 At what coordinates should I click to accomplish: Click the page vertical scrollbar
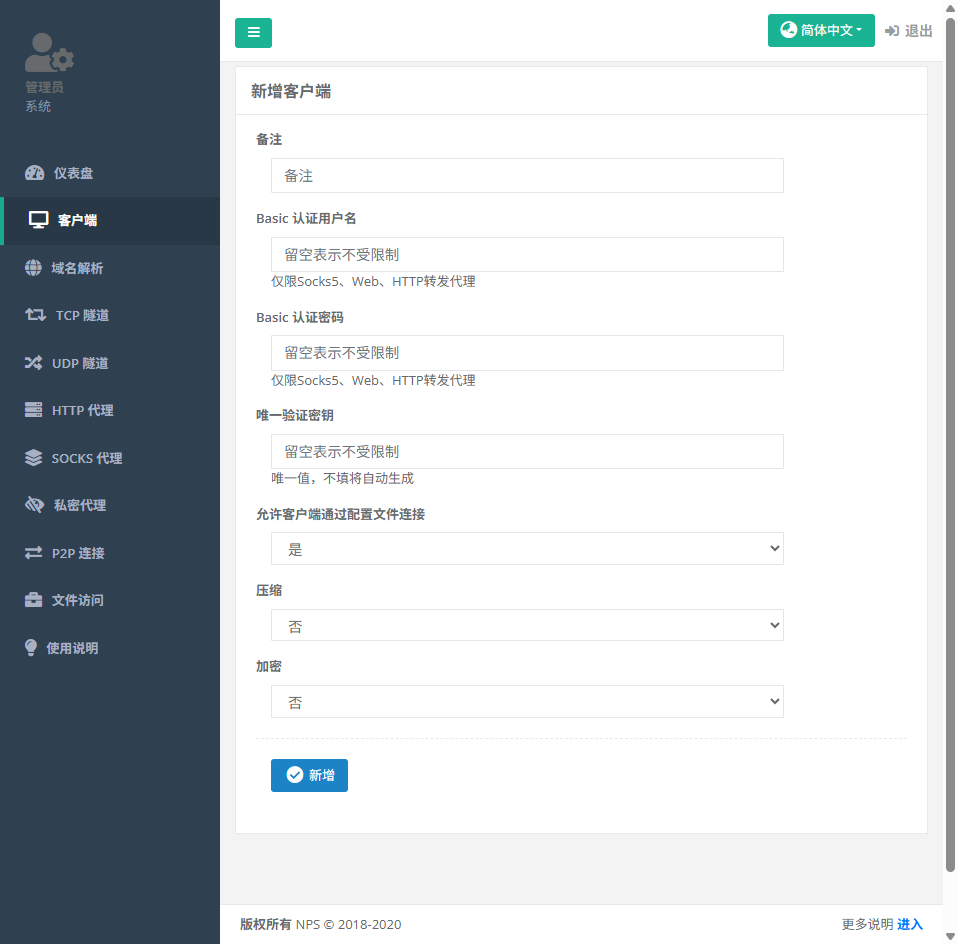(x=950, y=445)
